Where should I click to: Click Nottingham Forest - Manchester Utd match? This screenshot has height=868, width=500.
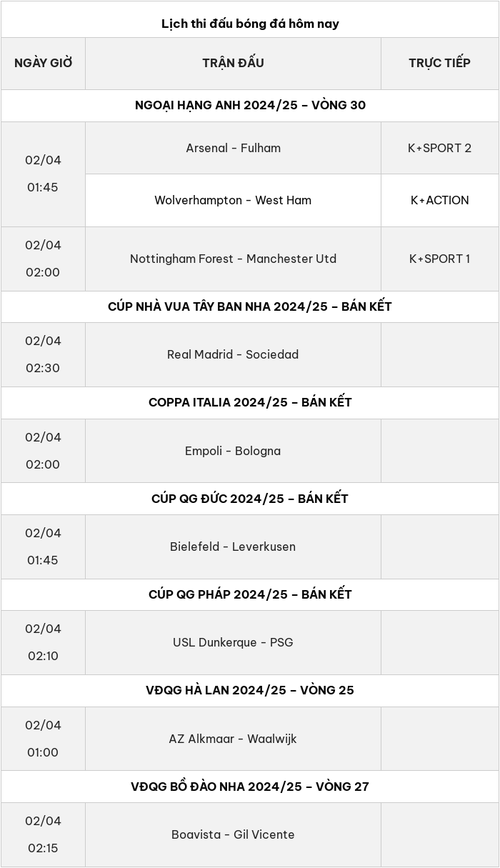tap(233, 259)
